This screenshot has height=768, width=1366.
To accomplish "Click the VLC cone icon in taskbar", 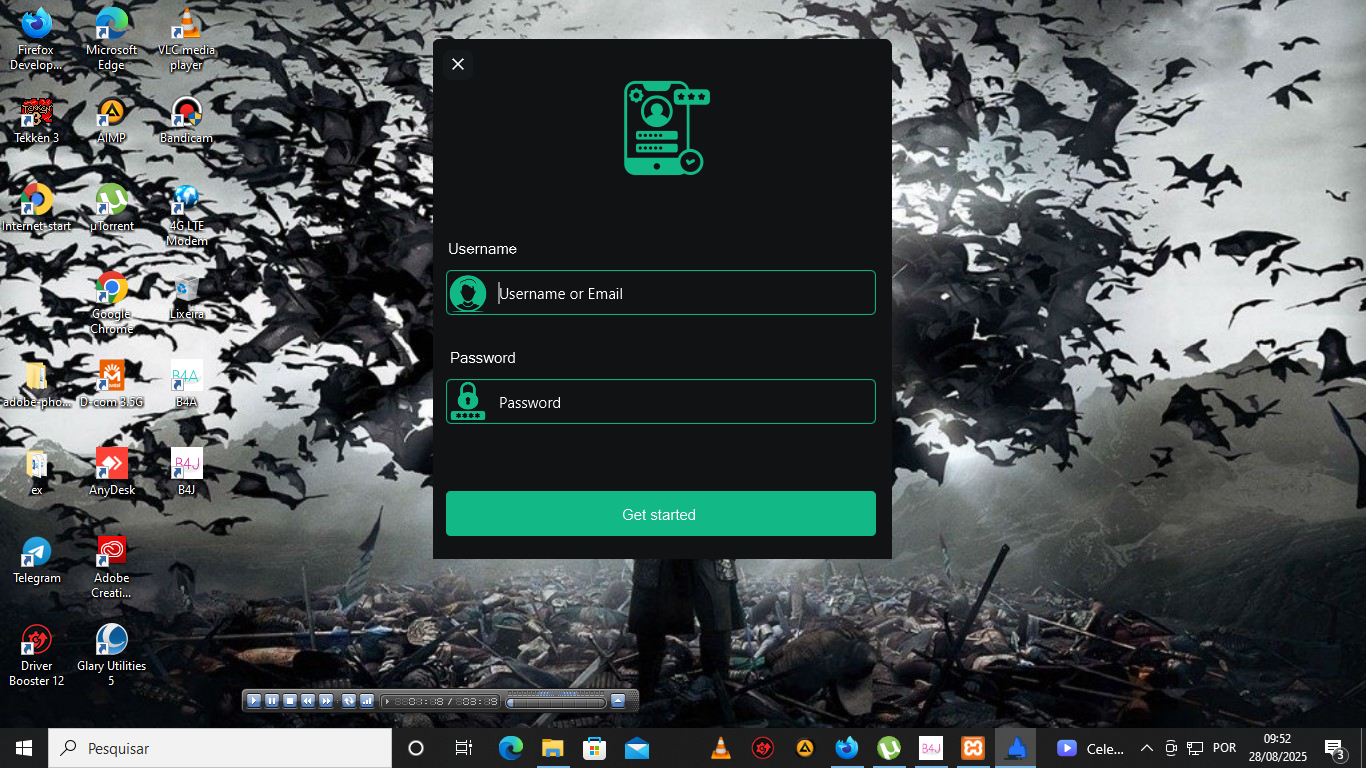I will (720, 748).
